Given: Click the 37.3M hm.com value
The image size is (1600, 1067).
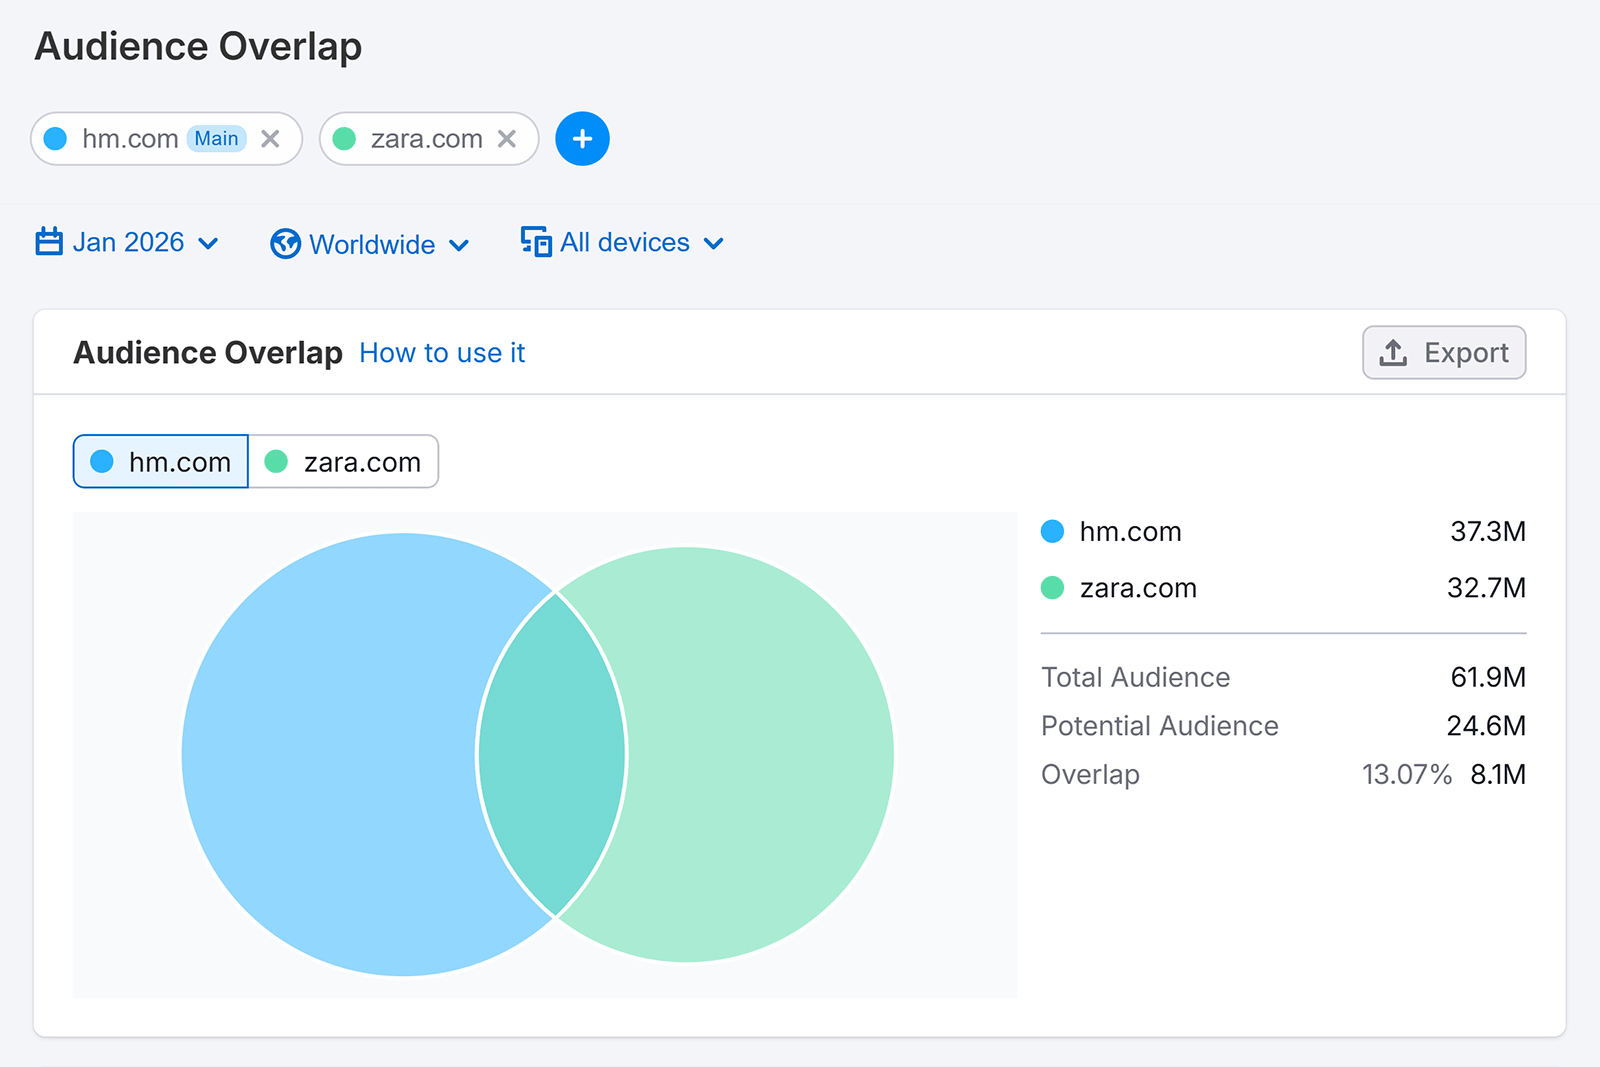Looking at the screenshot, I should tap(1488, 532).
